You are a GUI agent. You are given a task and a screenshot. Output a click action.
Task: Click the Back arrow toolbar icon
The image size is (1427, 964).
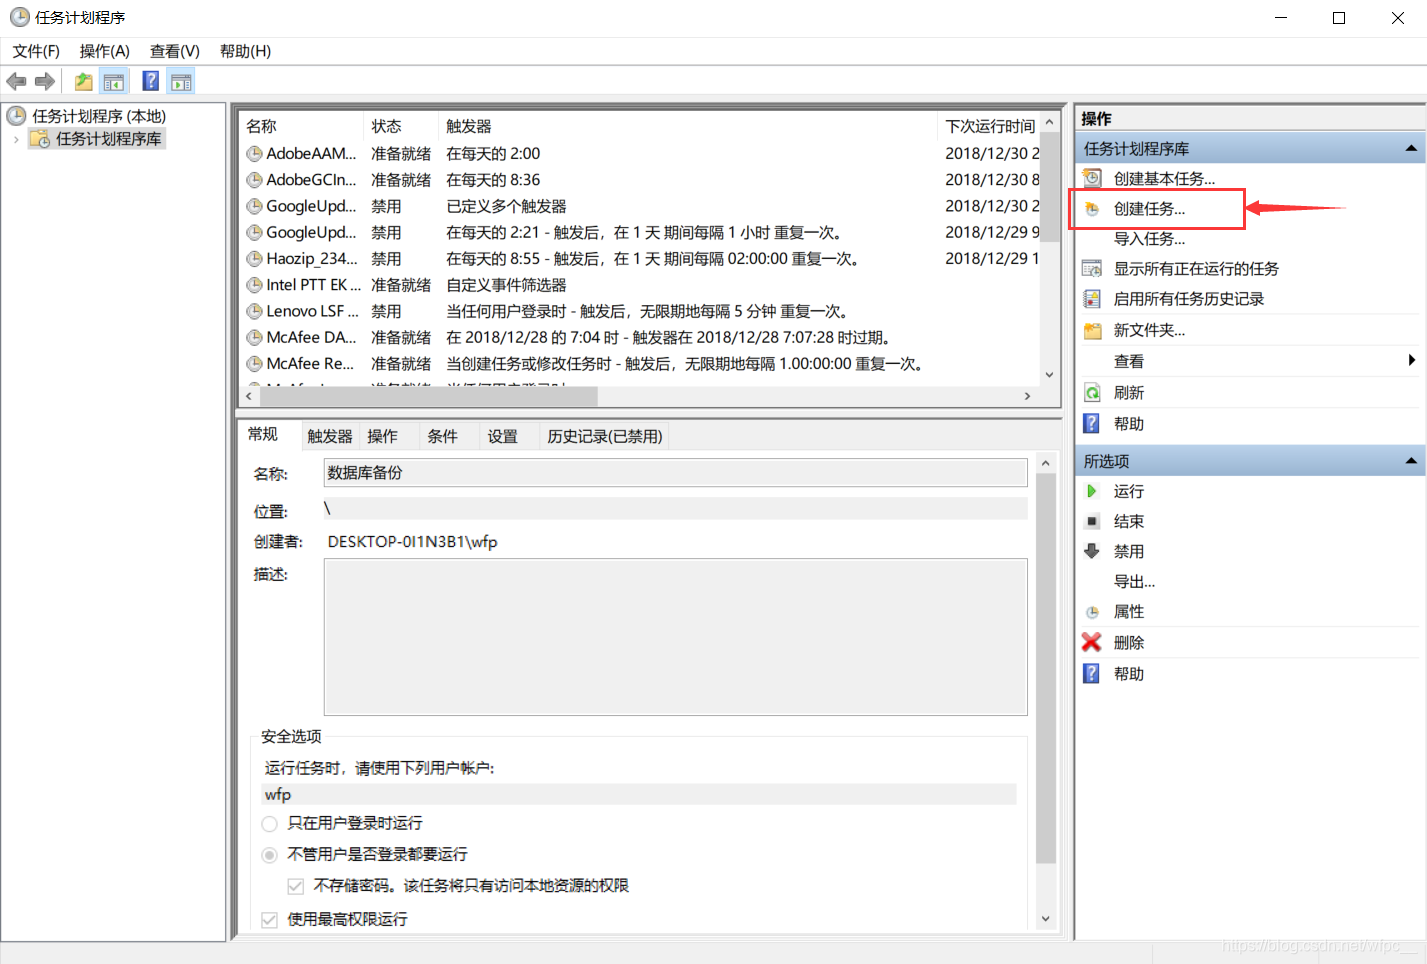[16, 81]
